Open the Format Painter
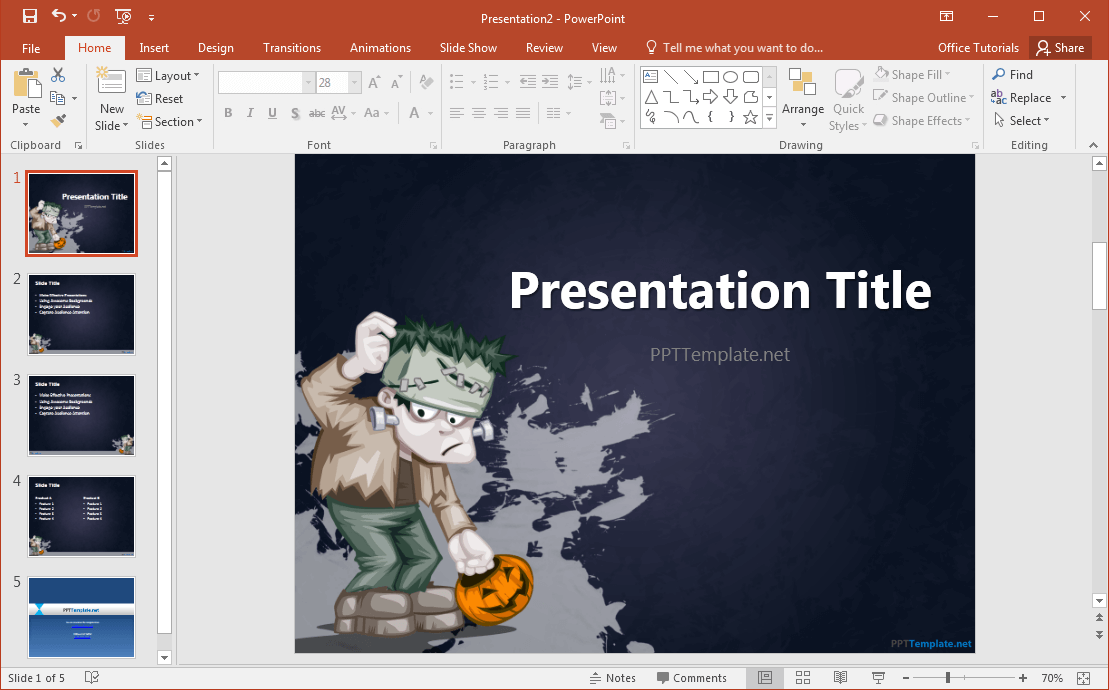This screenshot has height=690, width=1109. pos(58,121)
